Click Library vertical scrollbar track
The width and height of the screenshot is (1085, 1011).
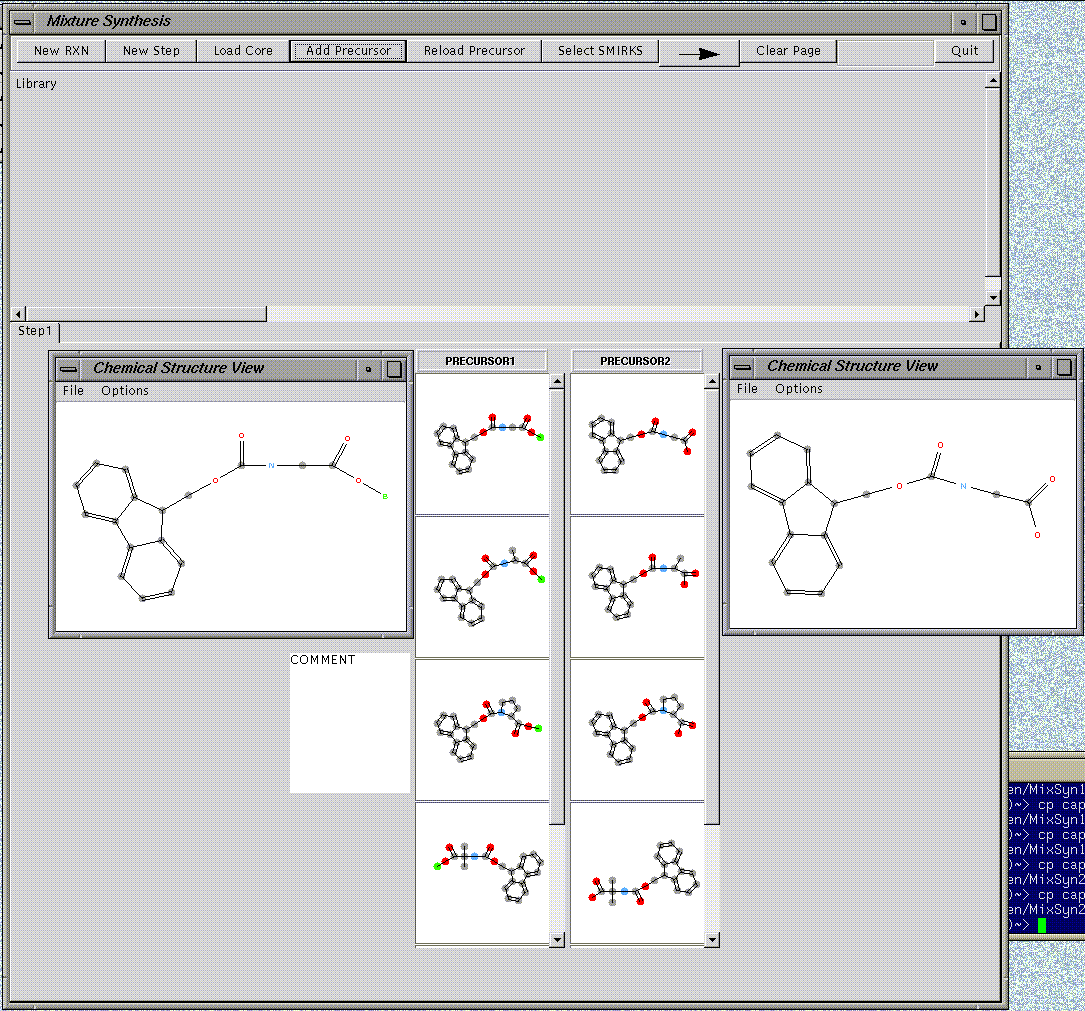point(993,283)
